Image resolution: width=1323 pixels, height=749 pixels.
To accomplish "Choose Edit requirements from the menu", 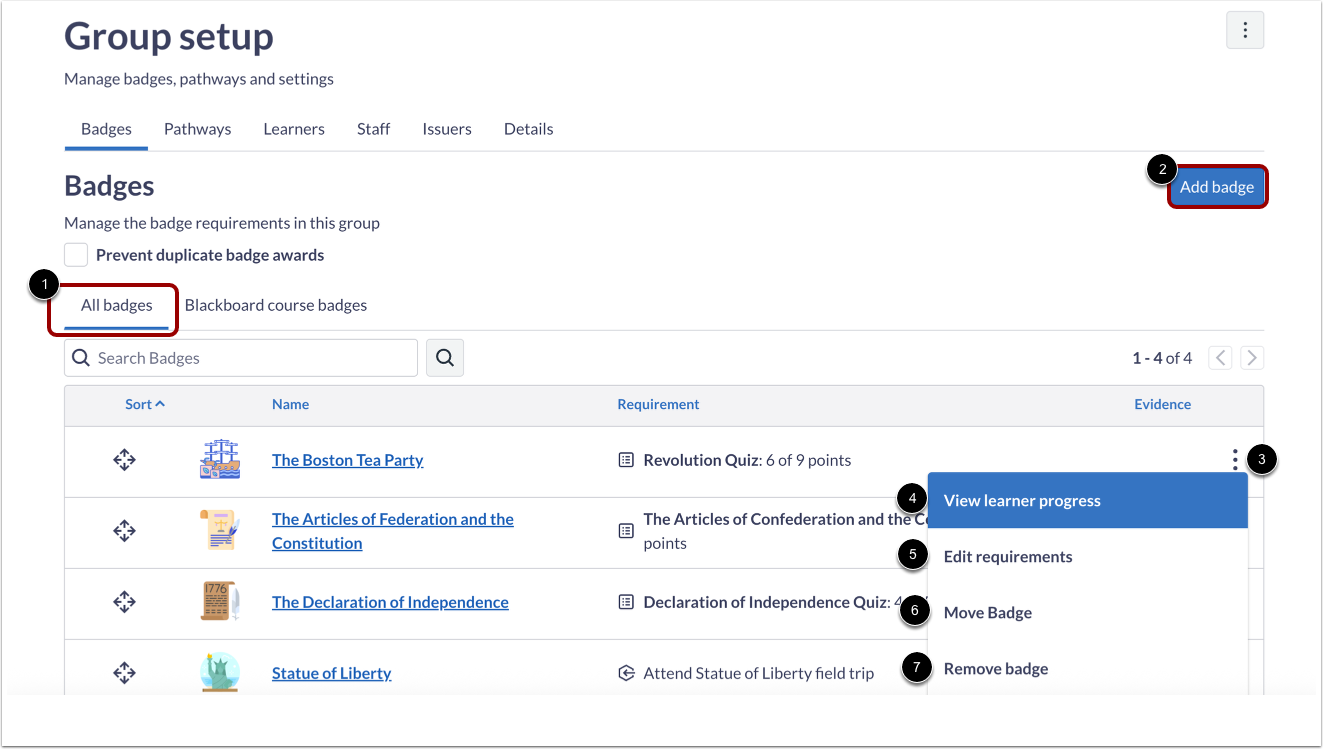I will pyautogui.click(x=1088, y=557).
